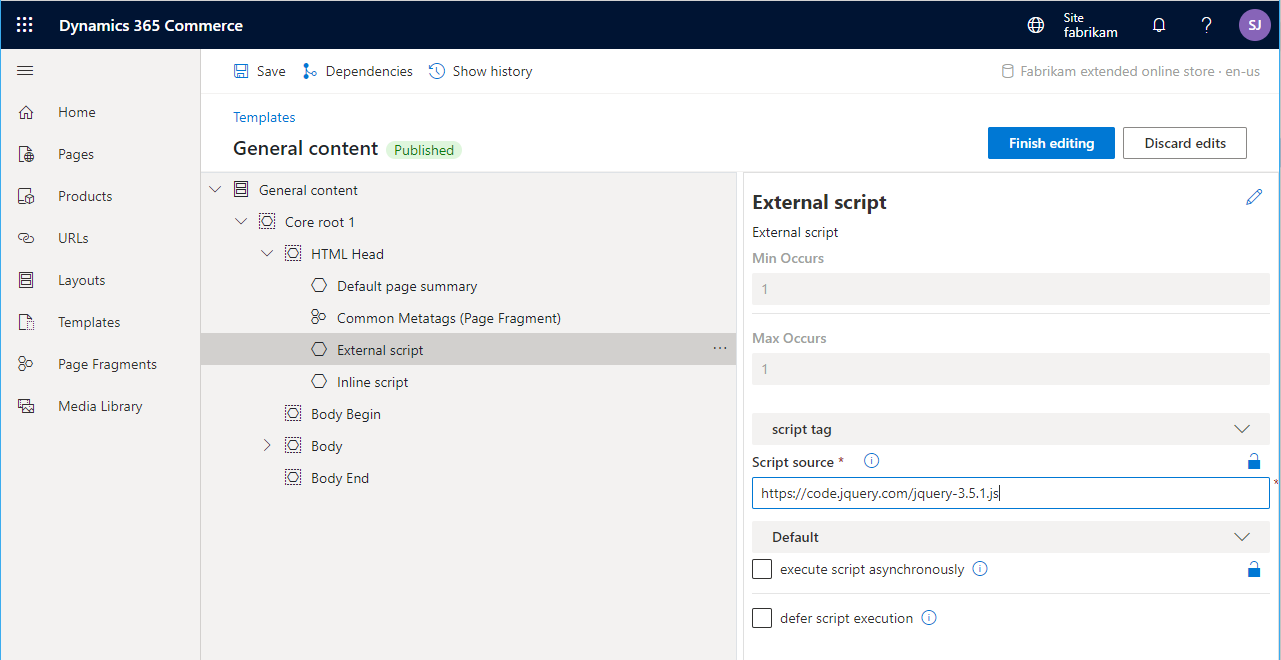Collapse the script tag section
The image size is (1281, 660).
[x=1242, y=428]
